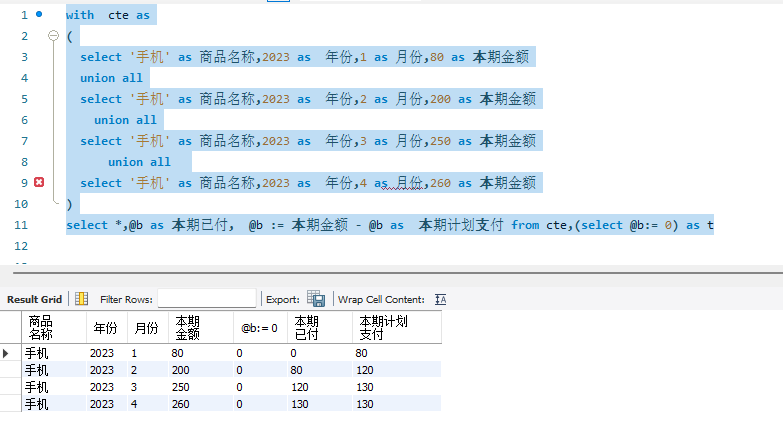Image resolution: width=783 pixels, height=441 pixels.
Task: Click the 本期金额 column header
Action: click(201, 328)
